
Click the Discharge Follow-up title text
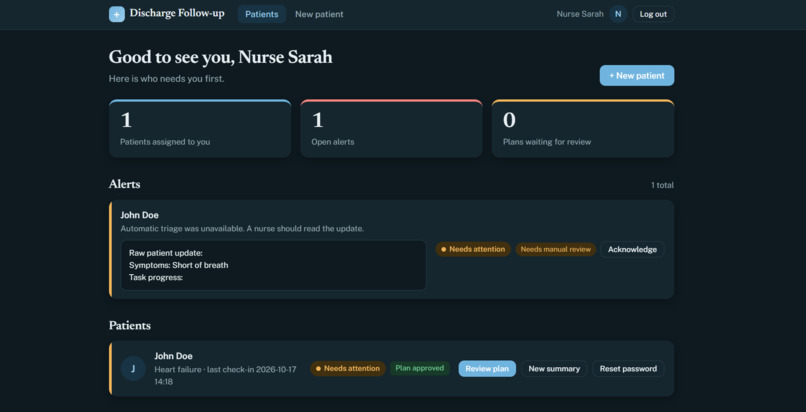pyautogui.click(x=177, y=14)
